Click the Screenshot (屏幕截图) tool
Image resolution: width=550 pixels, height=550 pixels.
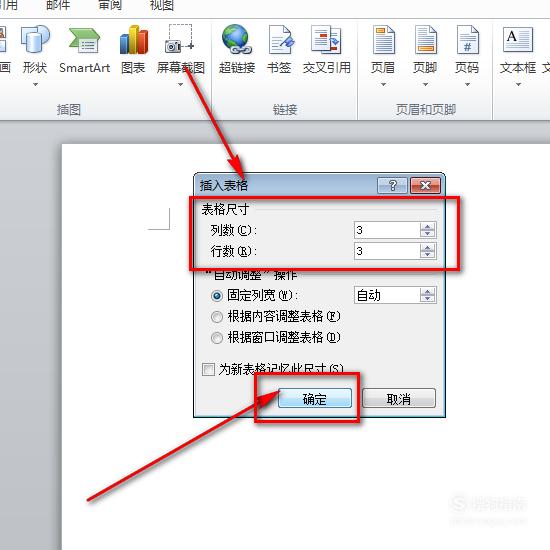click(x=181, y=50)
